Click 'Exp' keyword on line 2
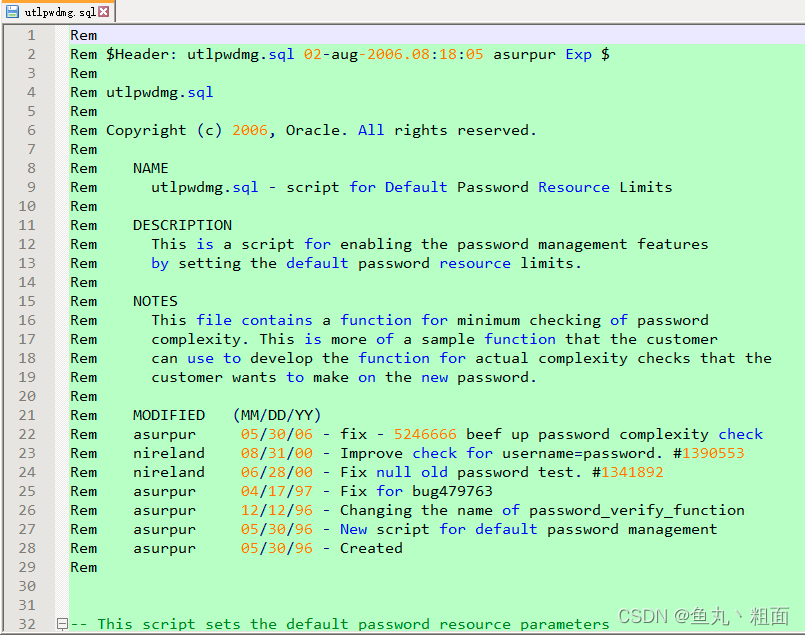805x635 pixels. (579, 55)
